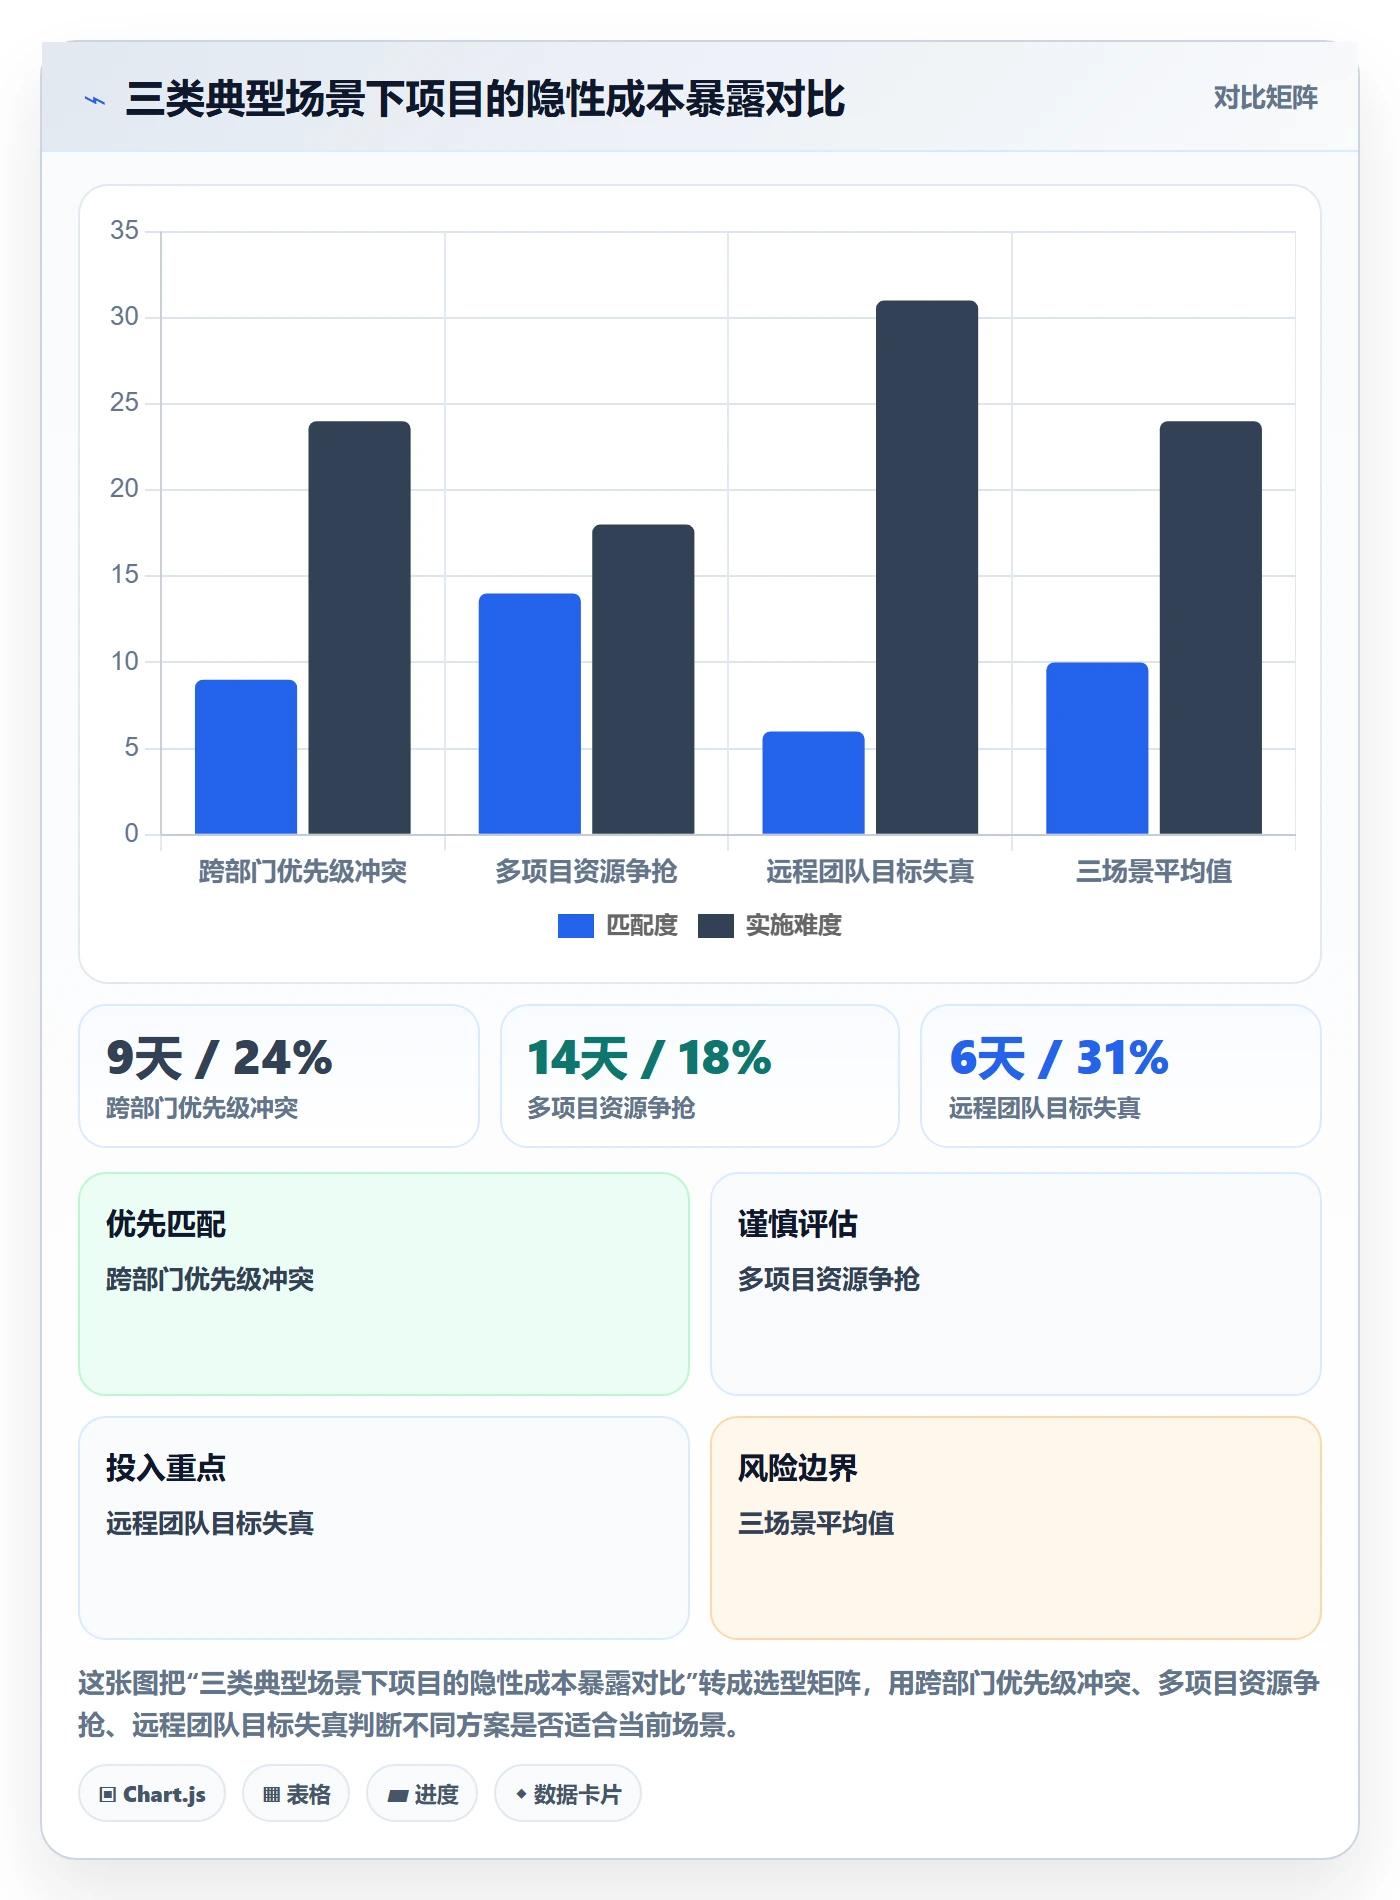Click the Chart.js tag chip

(x=152, y=1794)
